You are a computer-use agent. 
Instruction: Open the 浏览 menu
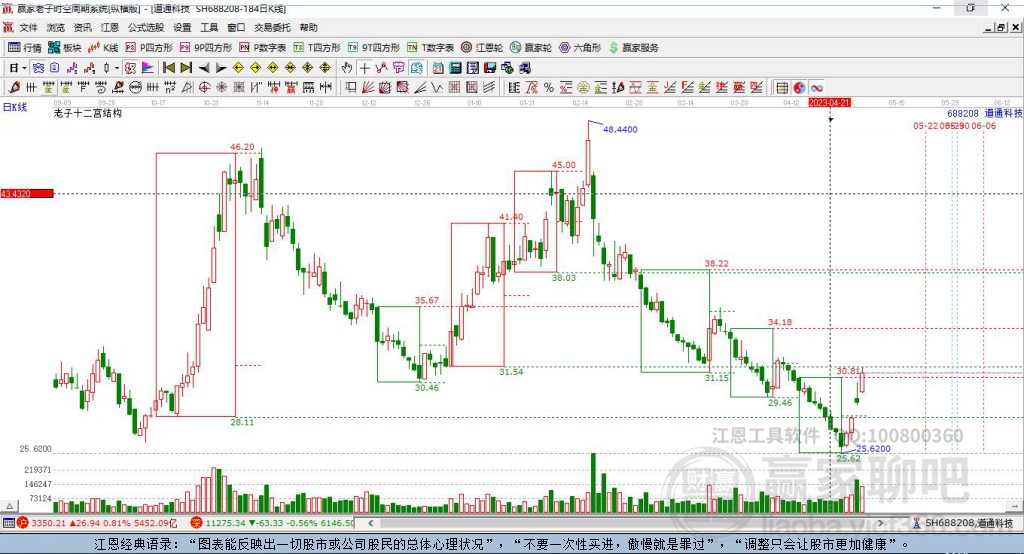(x=56, y=27)
